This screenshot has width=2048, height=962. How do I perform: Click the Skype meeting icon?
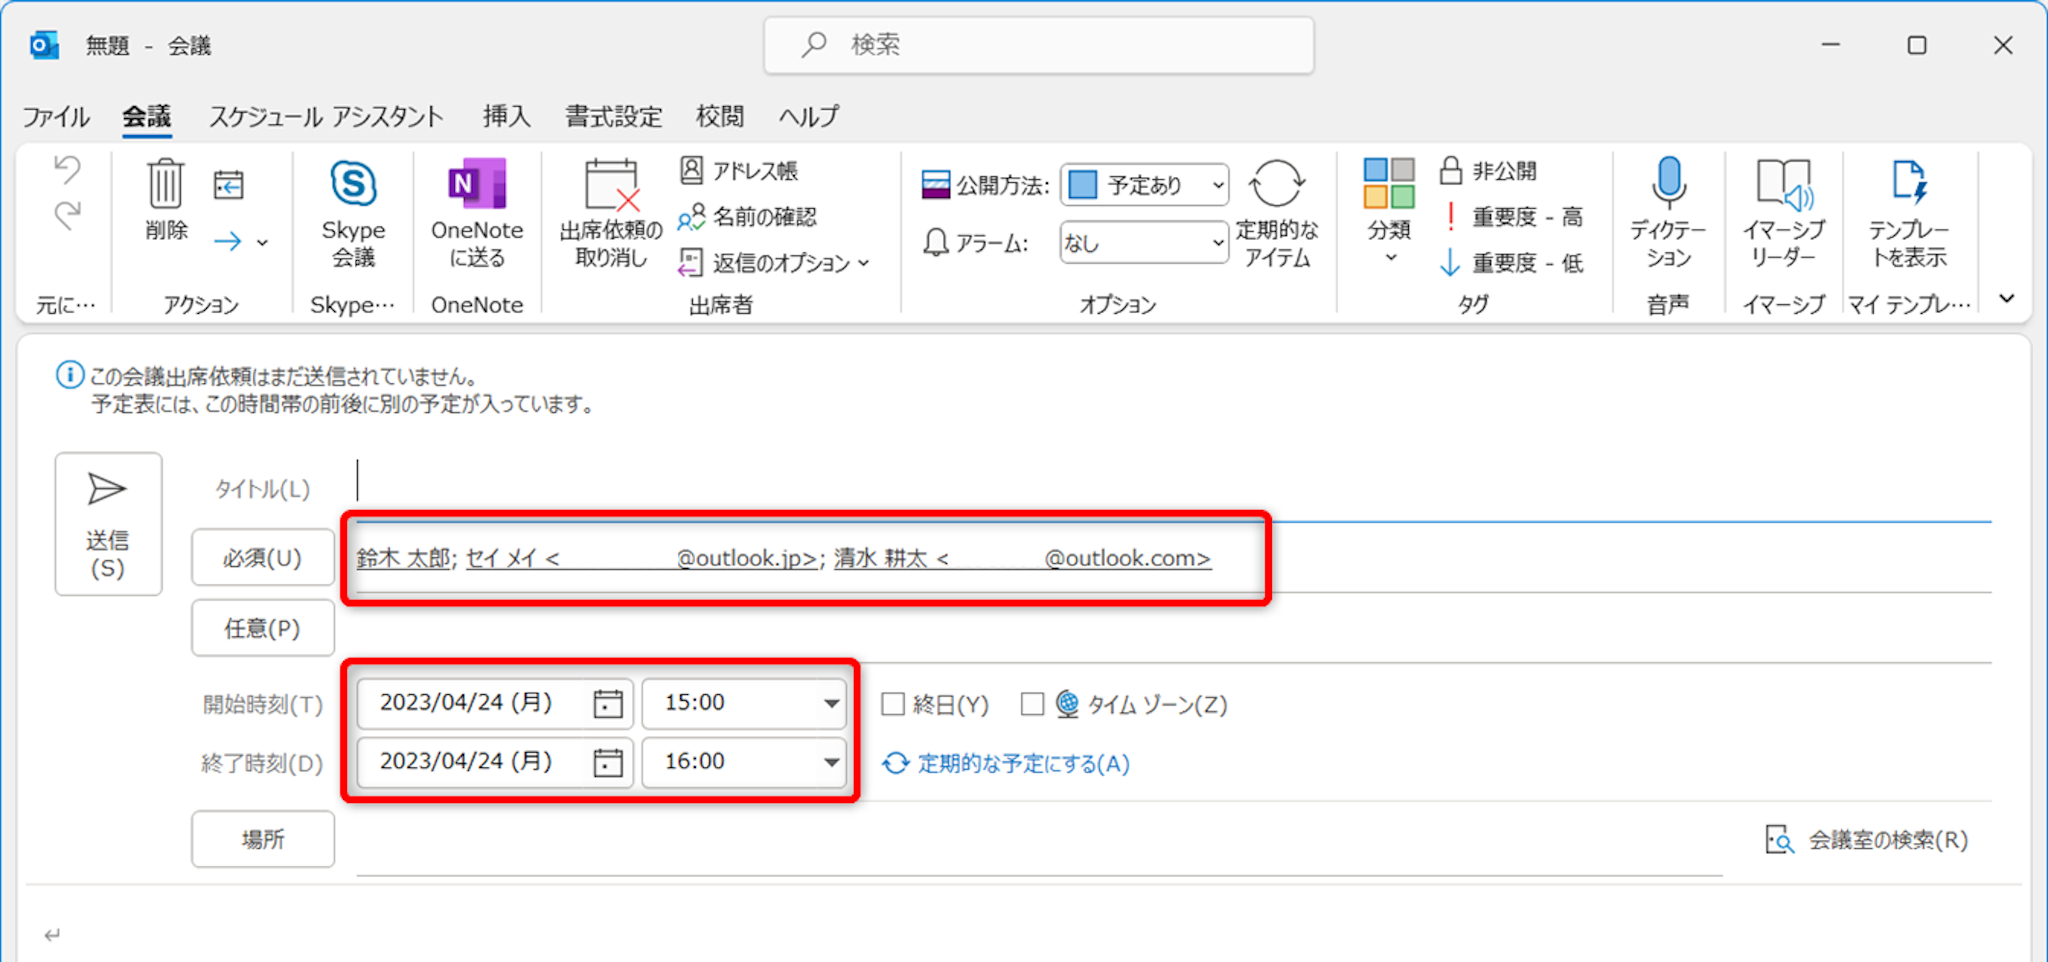[353, 186]
